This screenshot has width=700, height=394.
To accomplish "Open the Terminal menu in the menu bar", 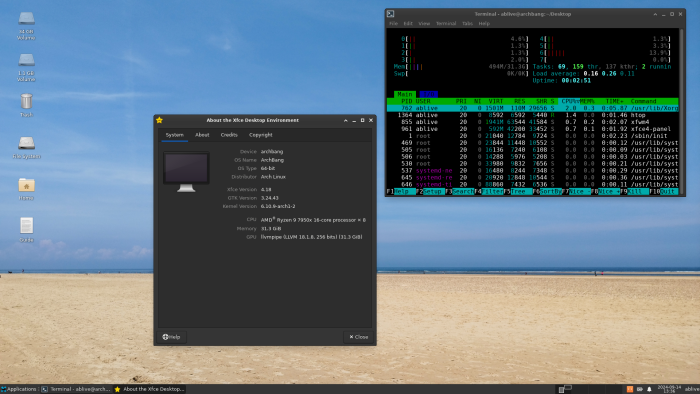I will [x=446, y=24].
